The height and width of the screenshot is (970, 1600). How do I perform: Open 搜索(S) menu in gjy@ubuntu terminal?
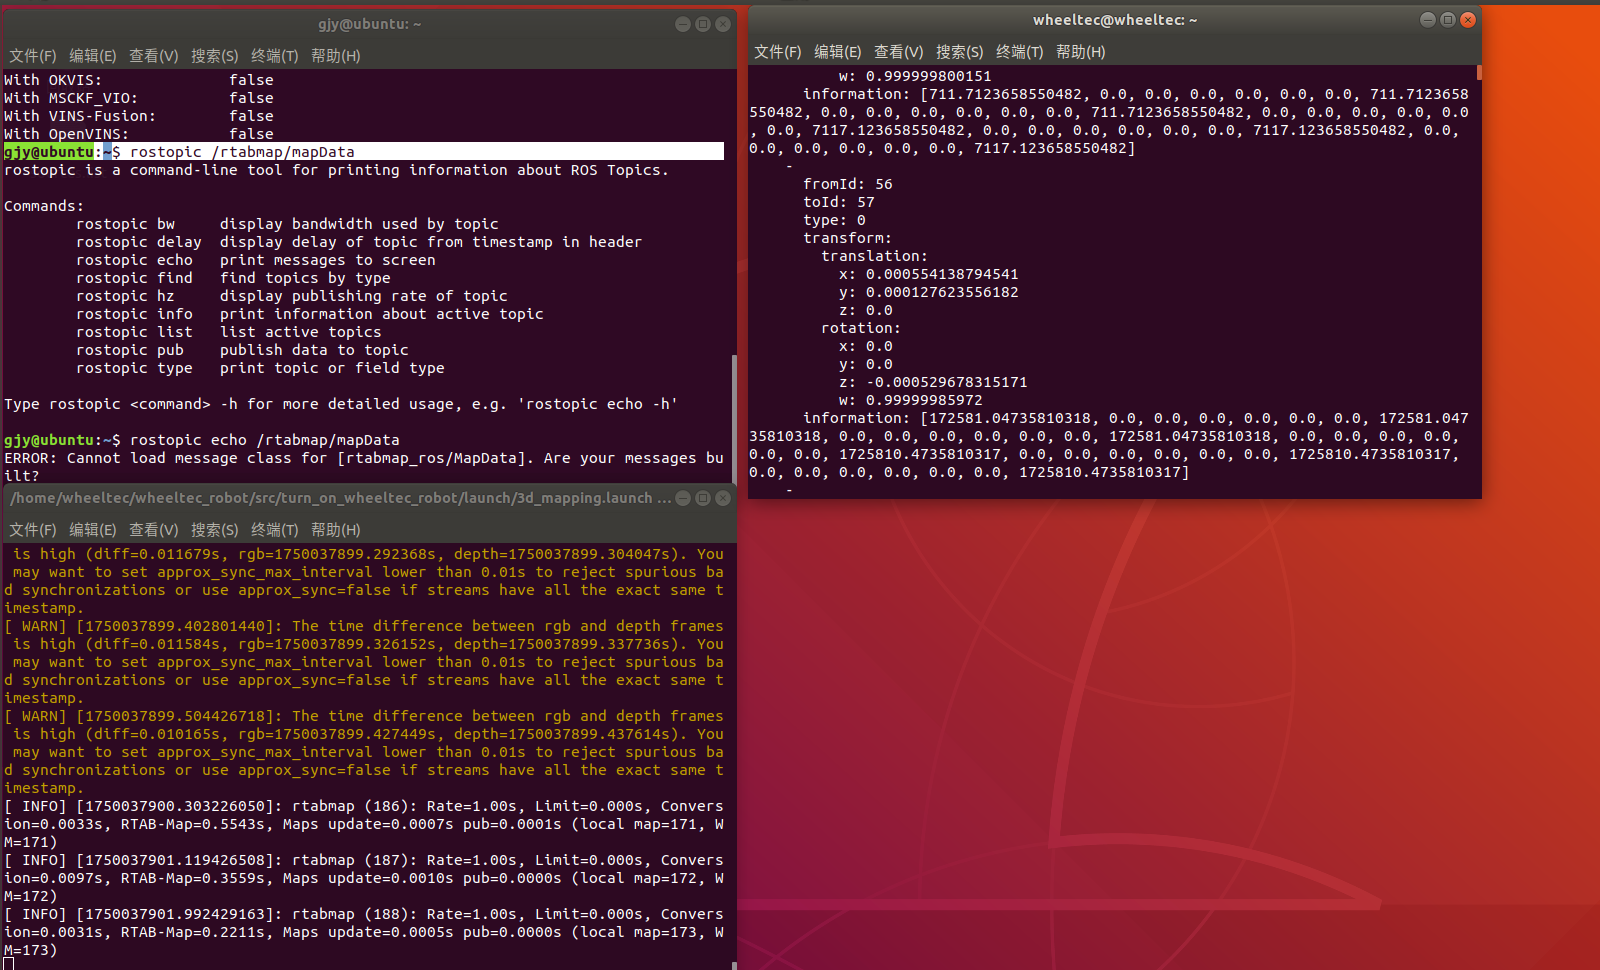[x=214, y=56]
